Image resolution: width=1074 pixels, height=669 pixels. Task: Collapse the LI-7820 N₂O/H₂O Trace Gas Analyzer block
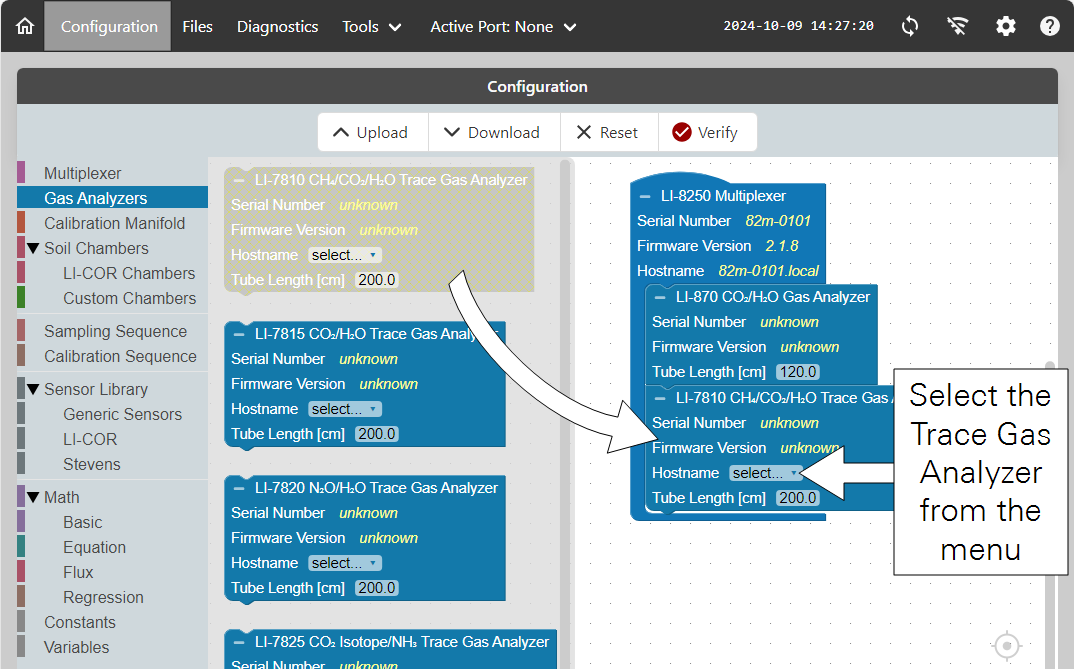(239, 488)
